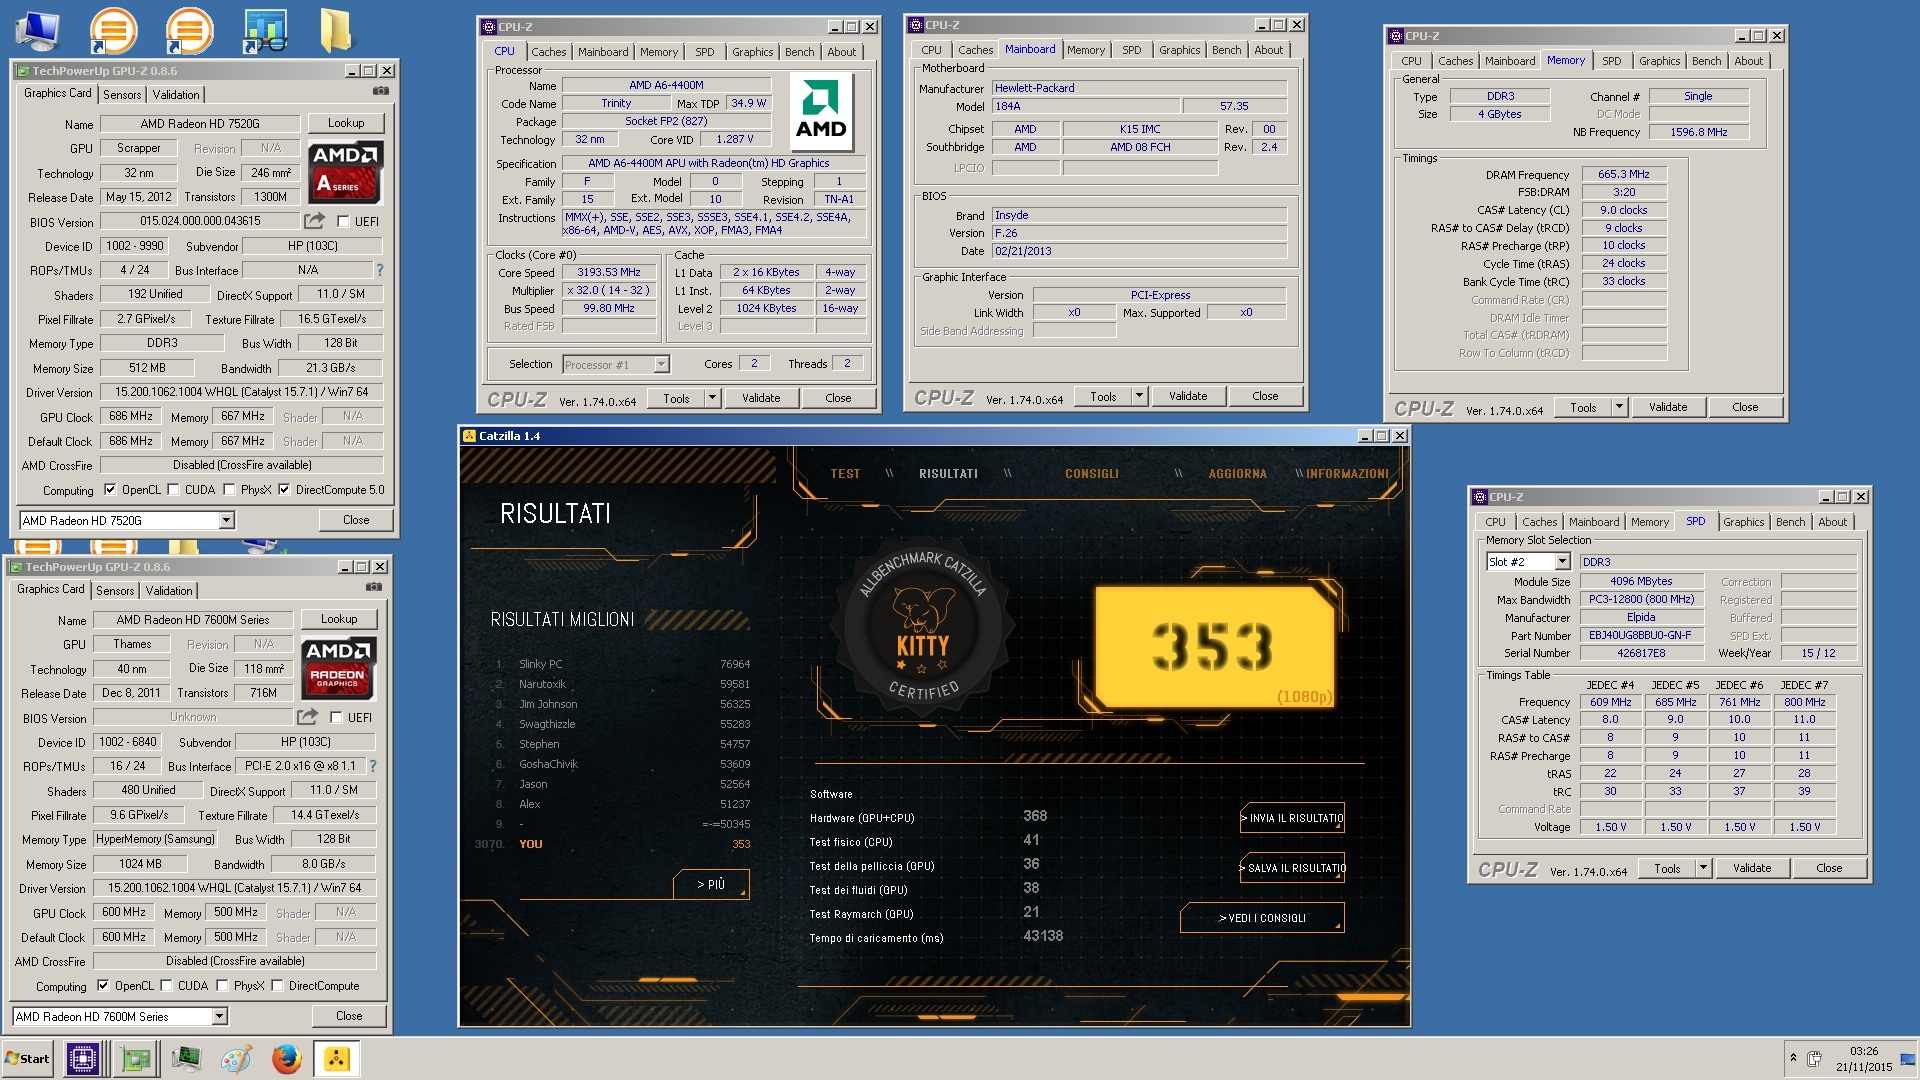Open the Computer desktop icon
This screenshot has height=1080, width=1920.
point(38,30)
